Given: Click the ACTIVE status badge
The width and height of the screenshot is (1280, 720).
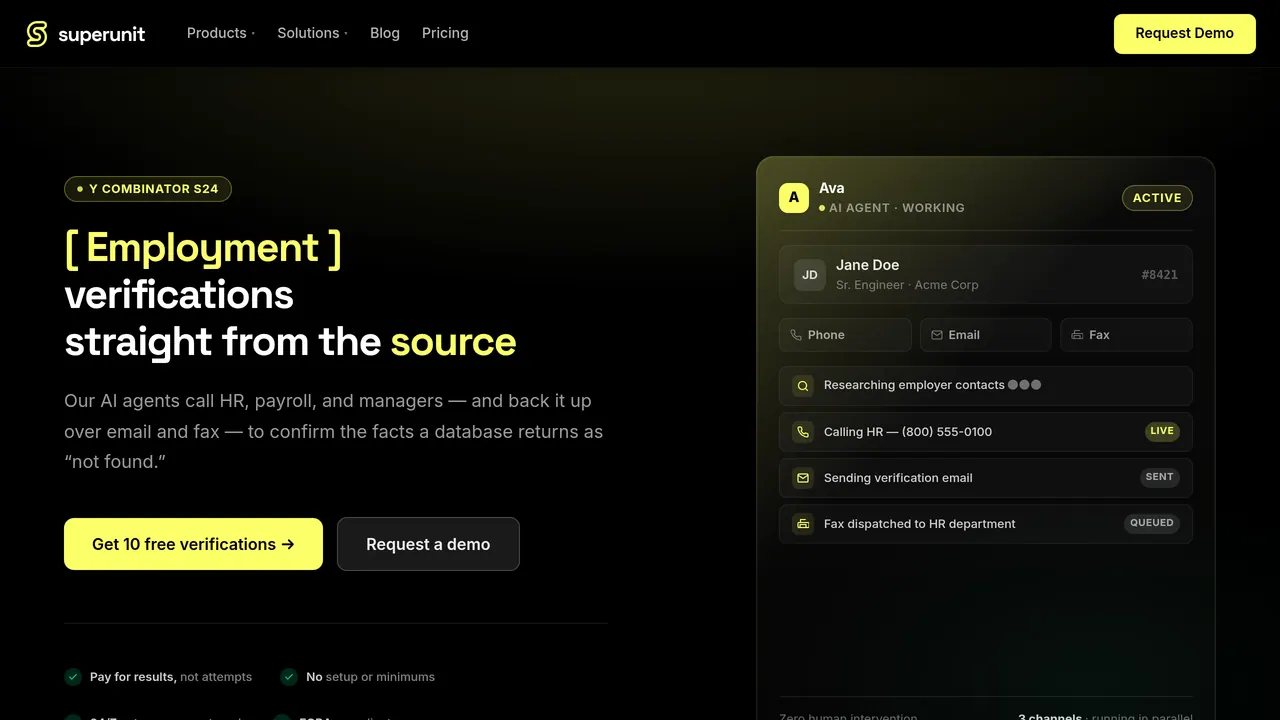Looking at the screenshot, I should point(1157,198).
